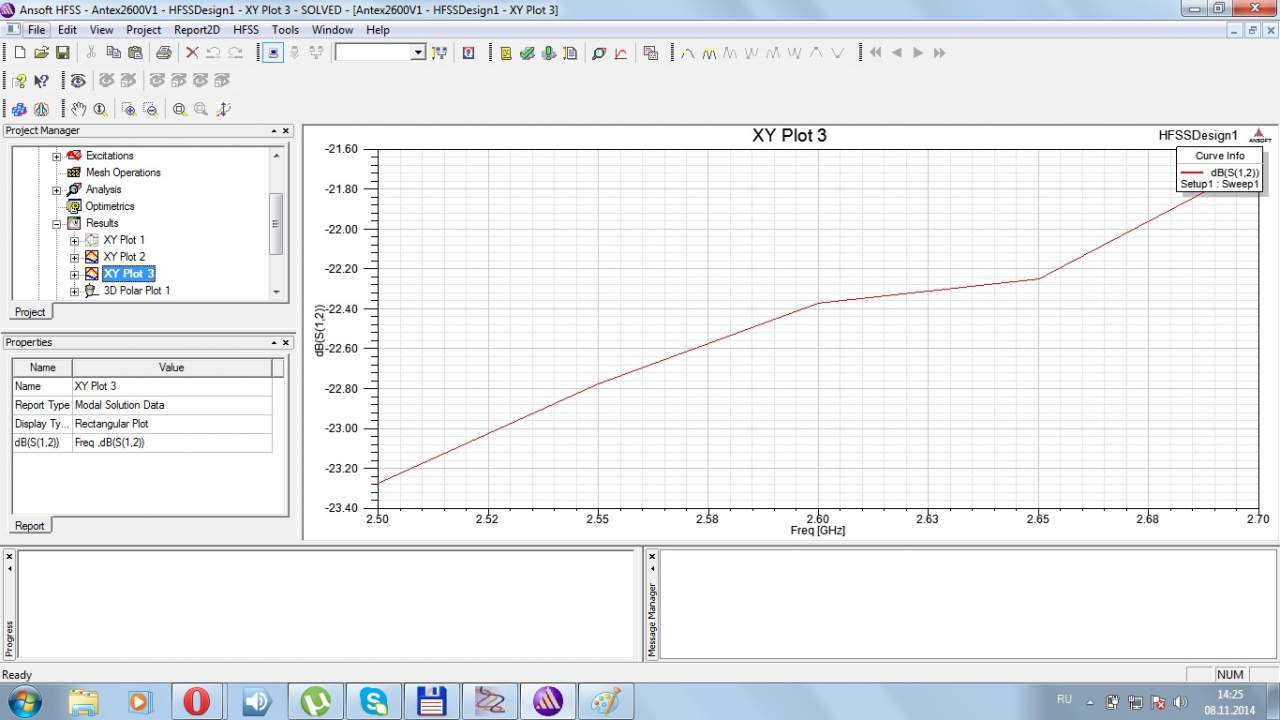Screen dimensions: 1280x720
Task: Open Skype from the Windows taskbar
Action: pos(375,701)
